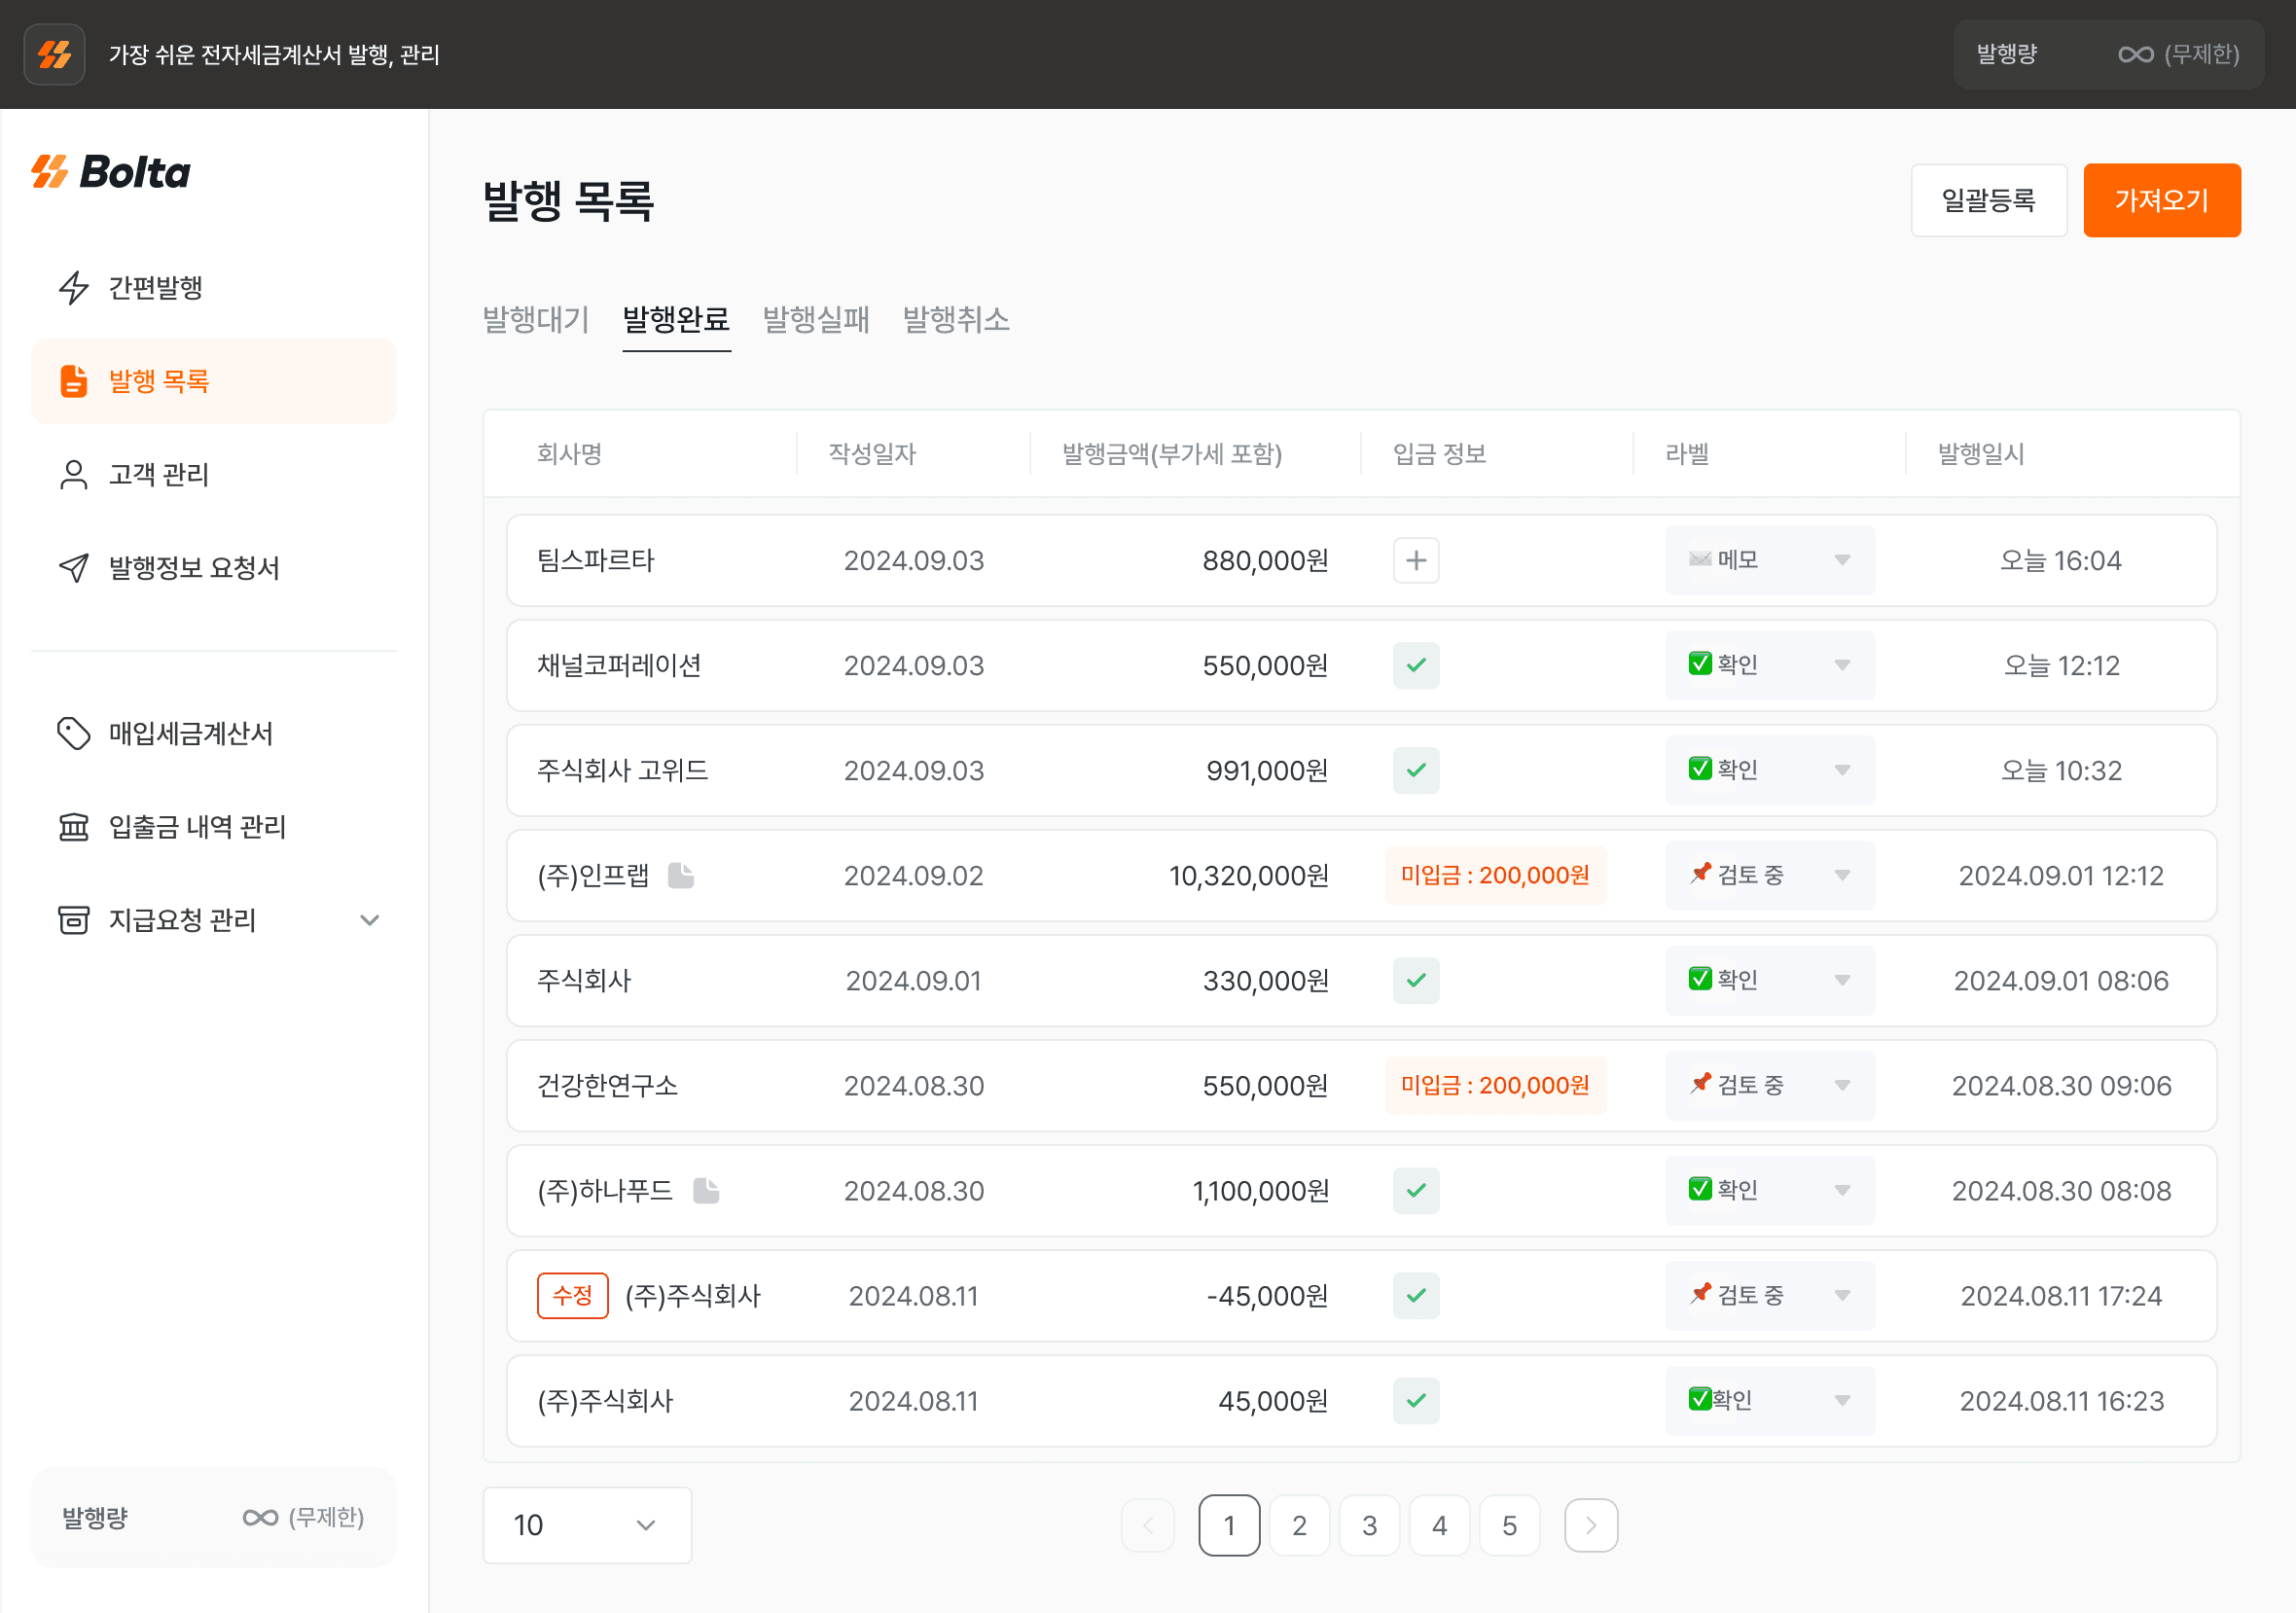Click the 10,320,000원 amount cell
This screenshot has height=1613, width=2296.
tap(1249, 876)
